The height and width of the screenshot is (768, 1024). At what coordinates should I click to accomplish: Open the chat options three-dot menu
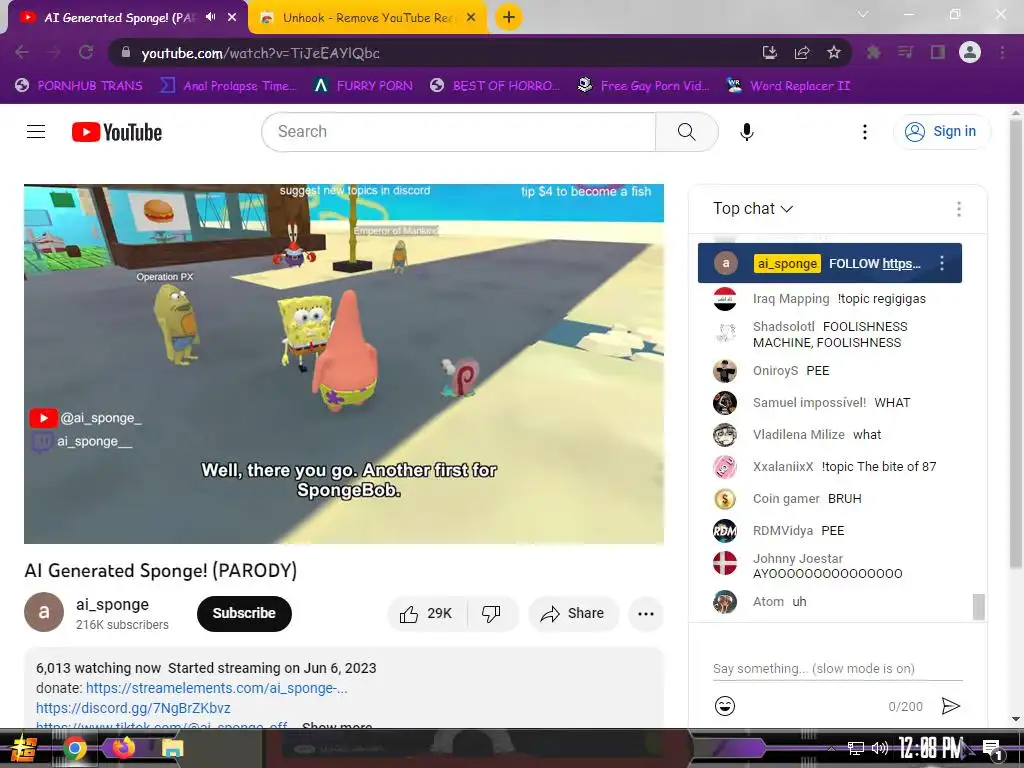[x=958, y=209]
